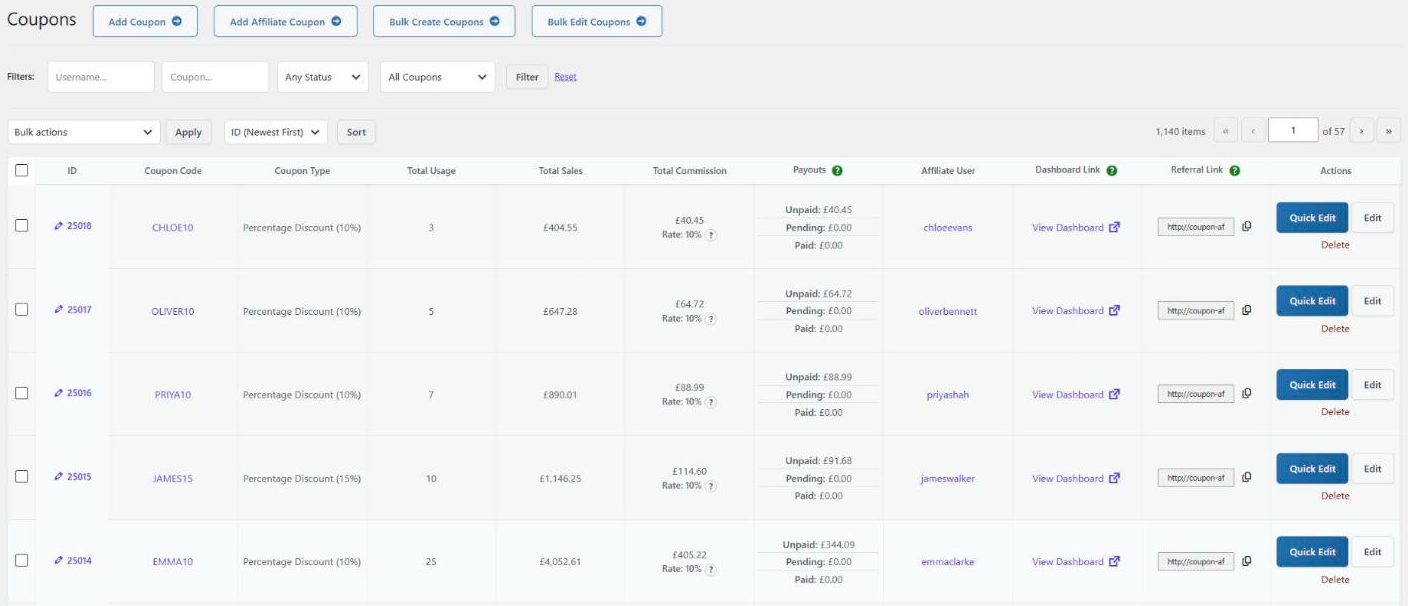Click rate help icon in OLIVER10 row
Image resolution: width=1408 pixels, height=606 pixels.
click(711, 319)
